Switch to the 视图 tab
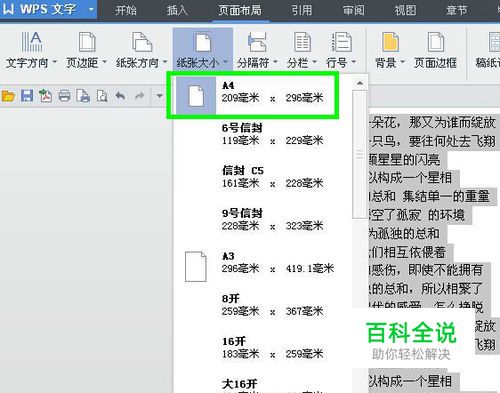This screenshot has width=500, height=393. pos(405,10)
